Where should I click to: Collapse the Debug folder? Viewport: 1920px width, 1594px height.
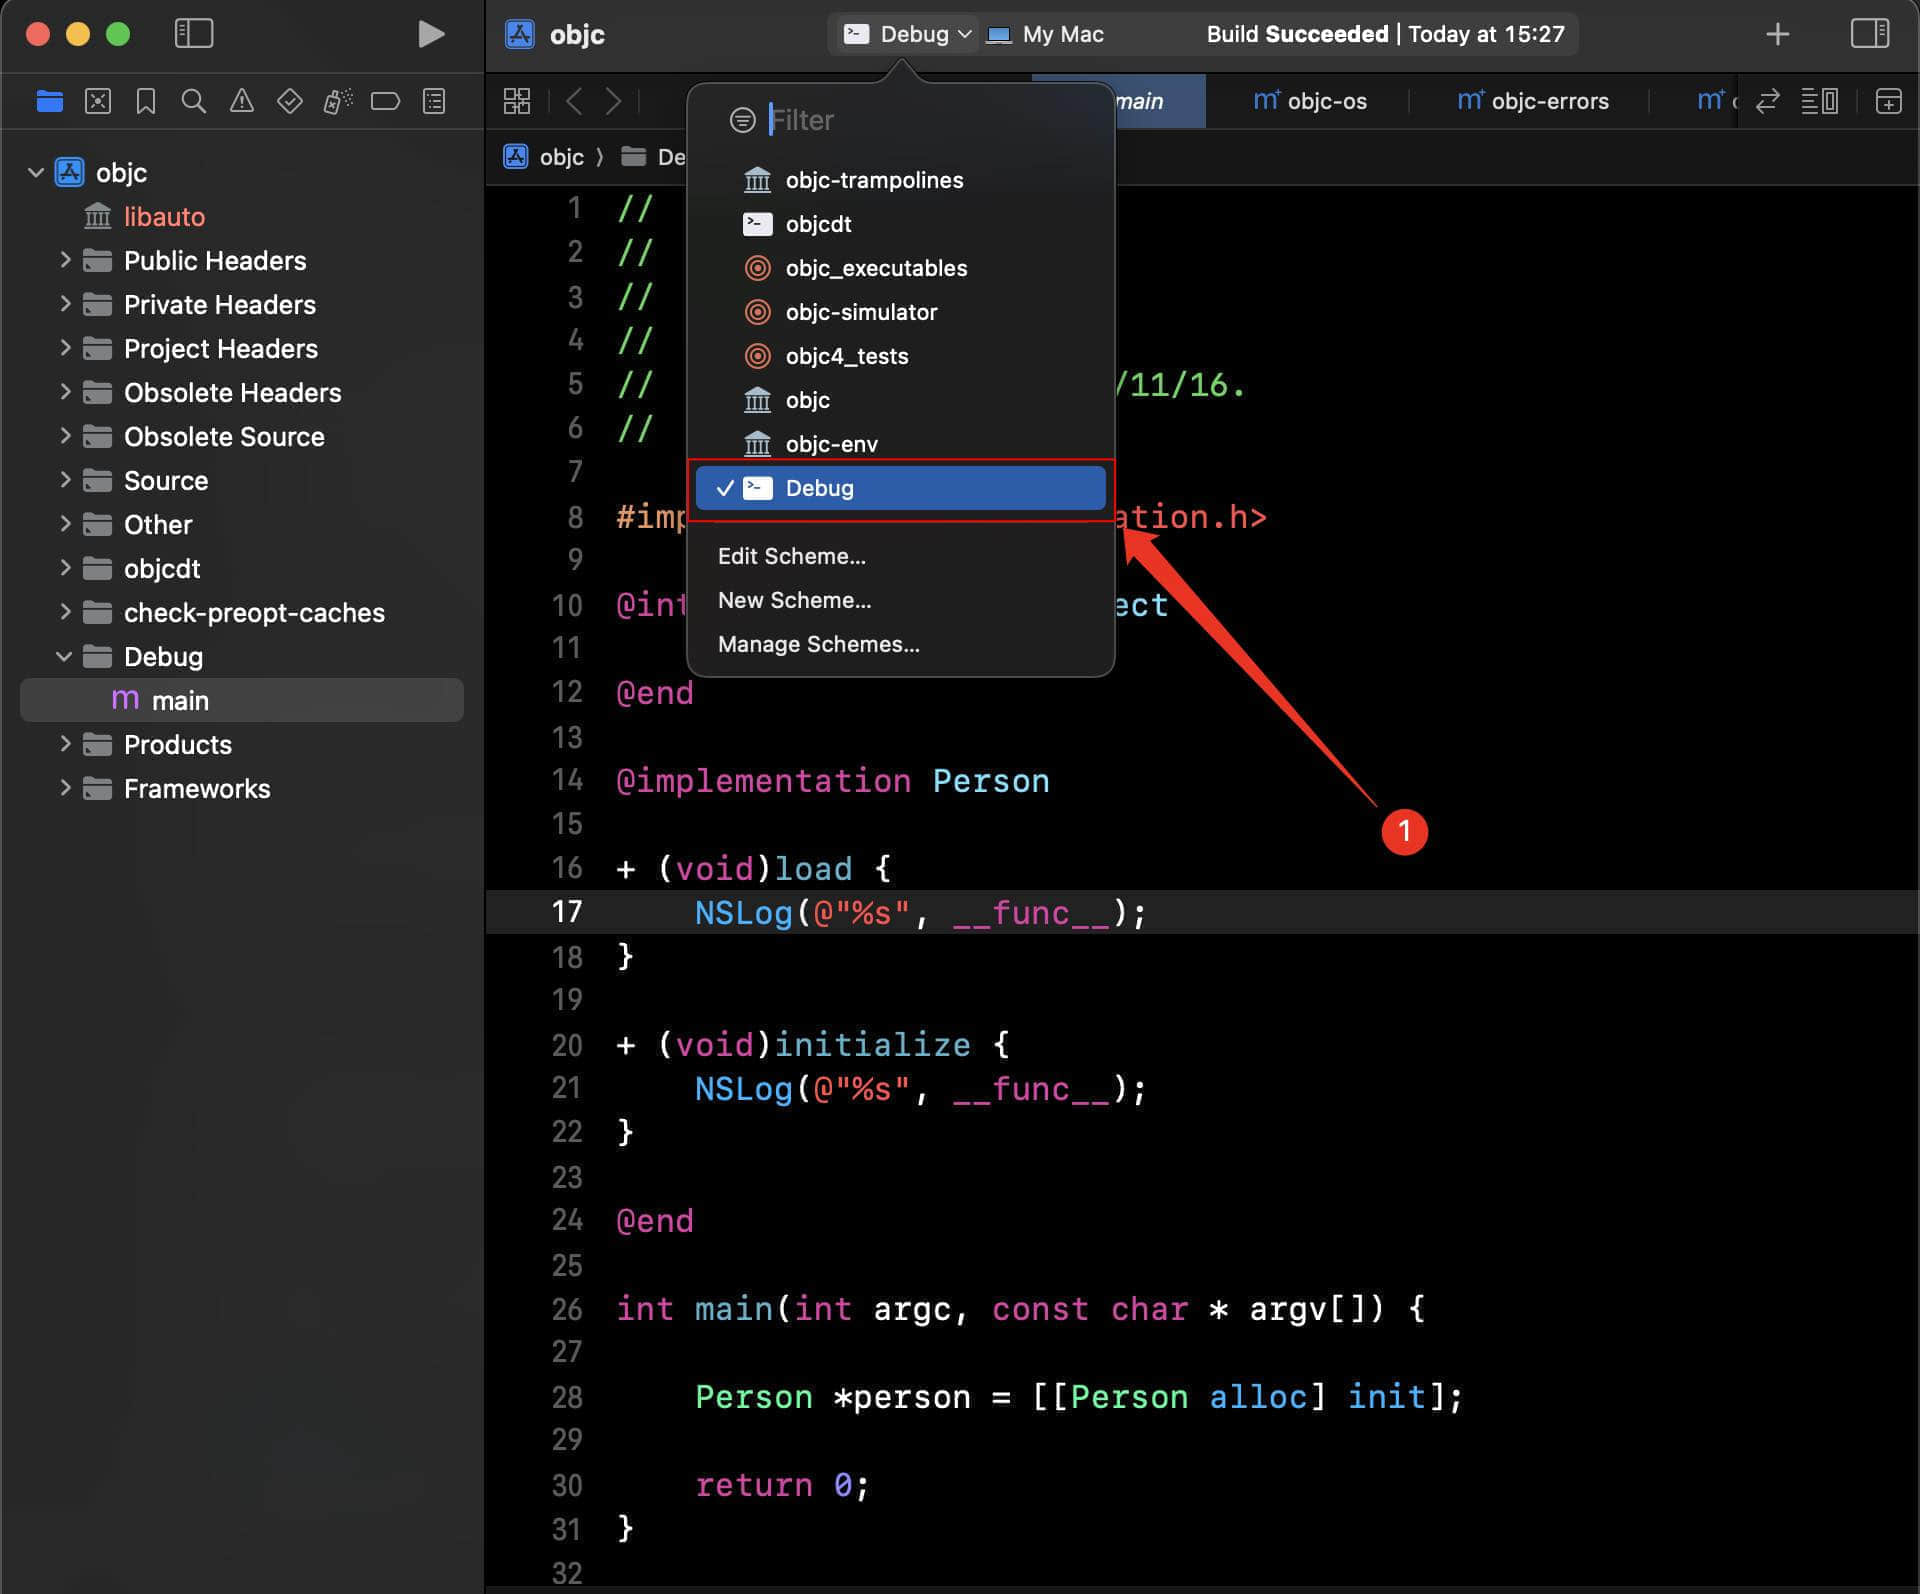click(65, 656)
